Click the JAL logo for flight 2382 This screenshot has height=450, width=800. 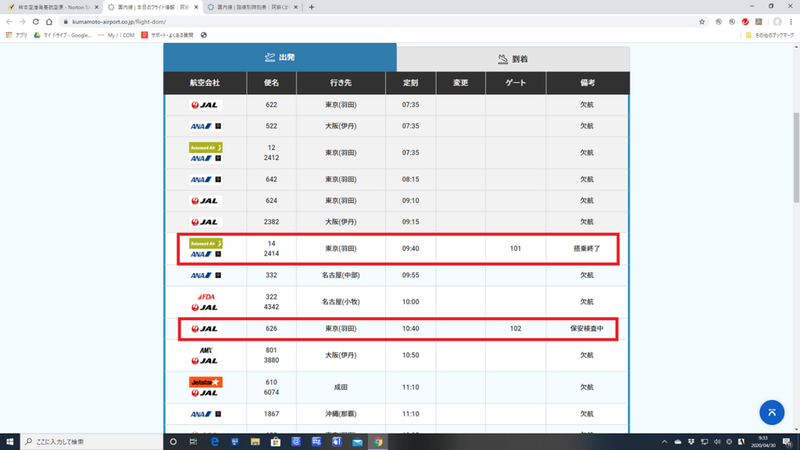pos(205,222)
